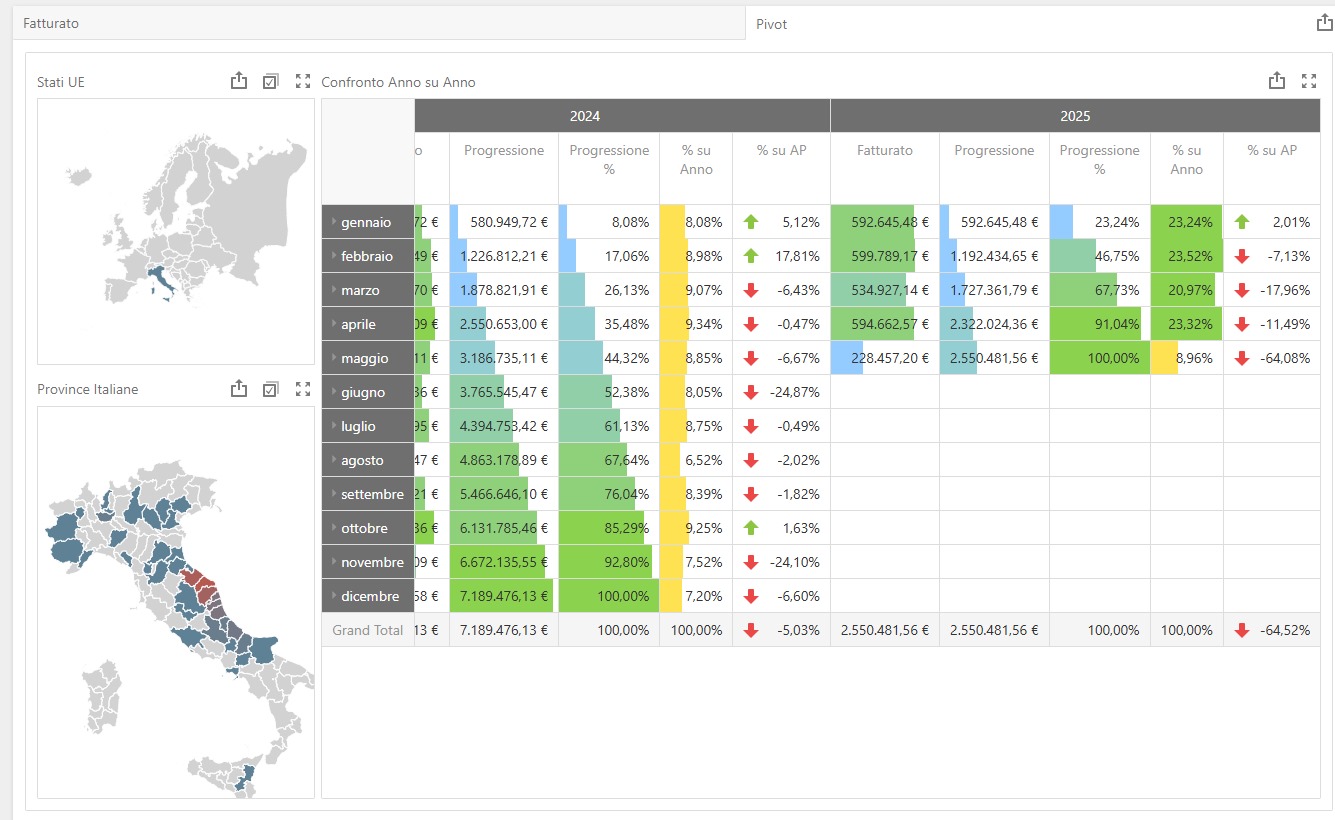Click the -64,52% Grand Total cell
1335x820 pixels.
click(1272, 630)
